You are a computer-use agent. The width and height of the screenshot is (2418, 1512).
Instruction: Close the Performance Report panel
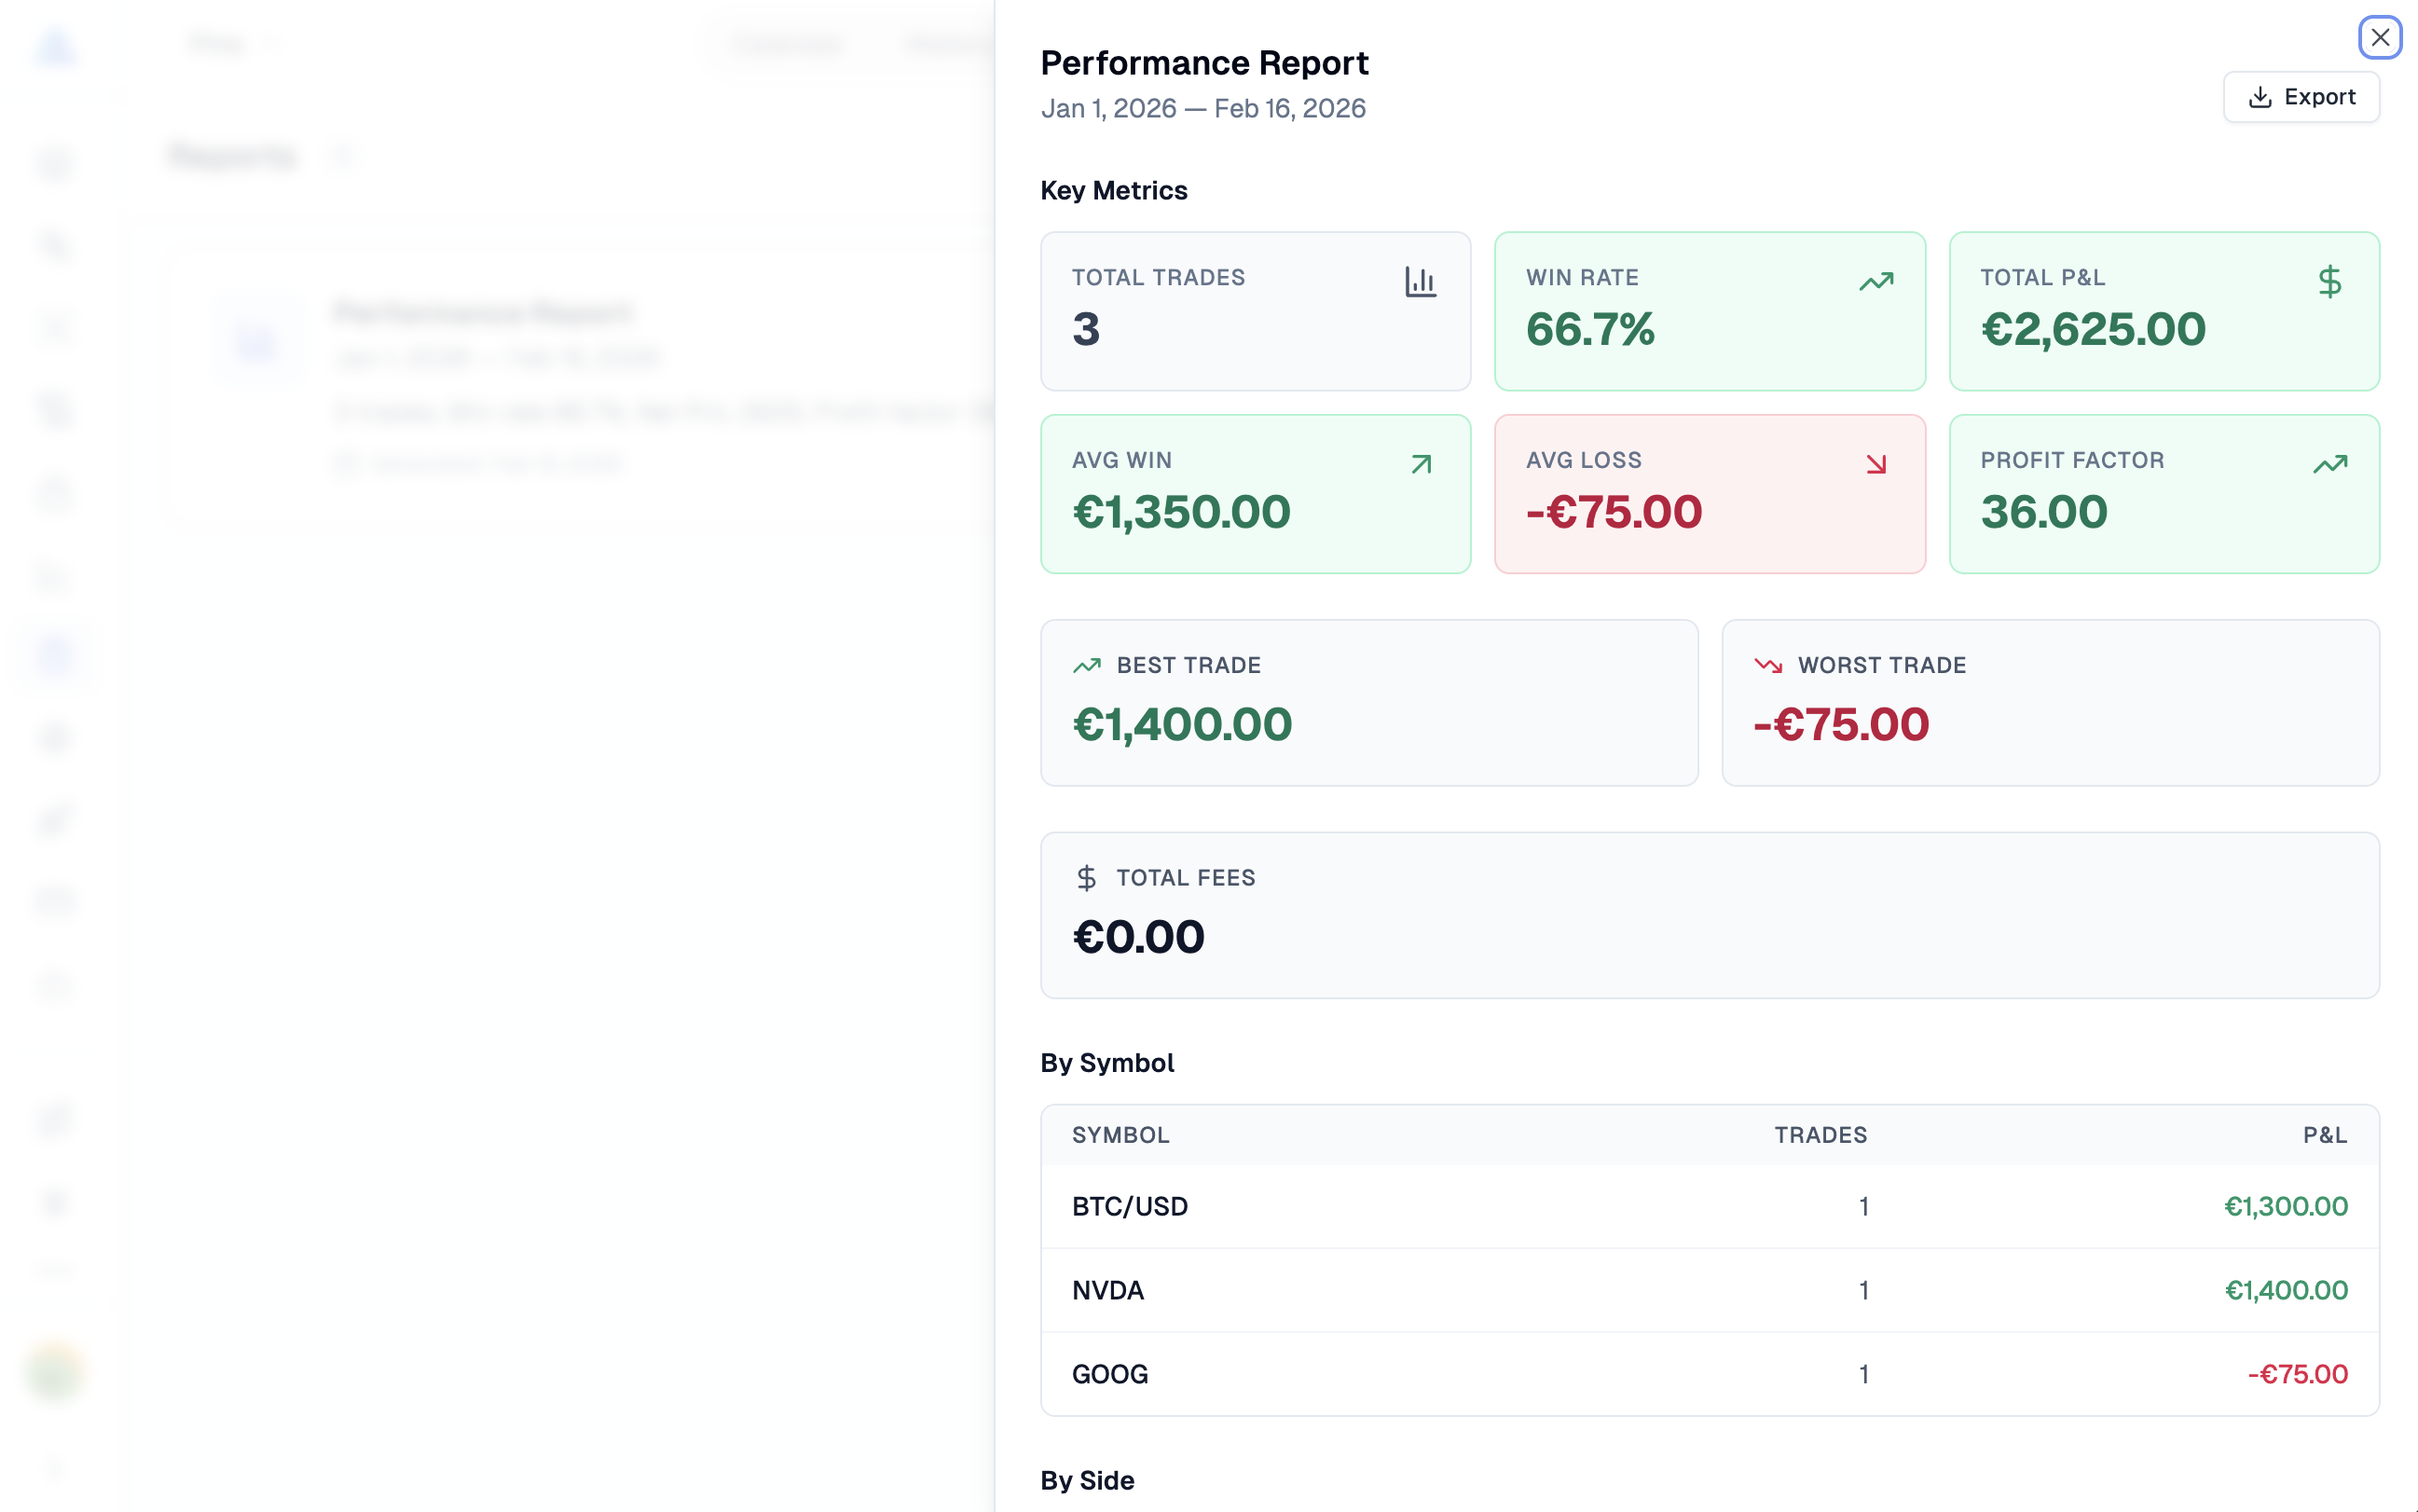(x=2380, y=37)
